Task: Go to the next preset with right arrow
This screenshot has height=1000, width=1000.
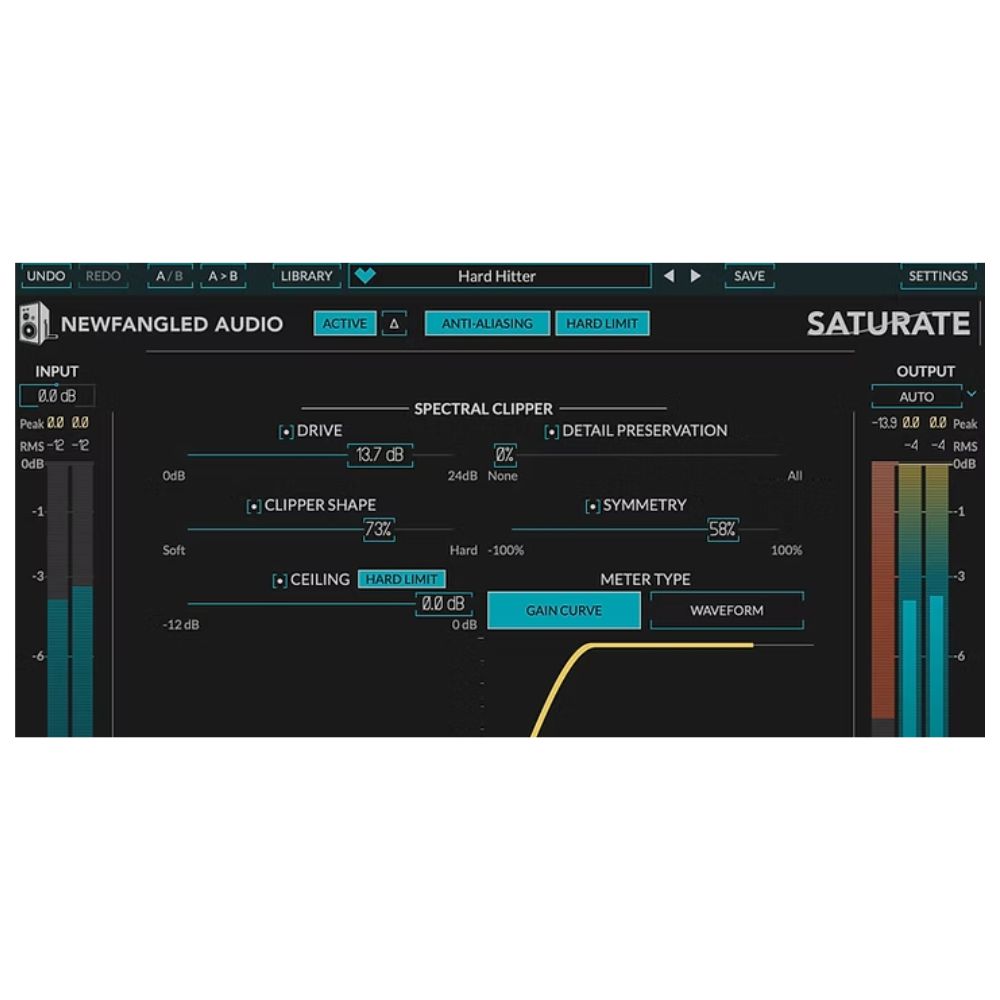Action: click(696, 276)
